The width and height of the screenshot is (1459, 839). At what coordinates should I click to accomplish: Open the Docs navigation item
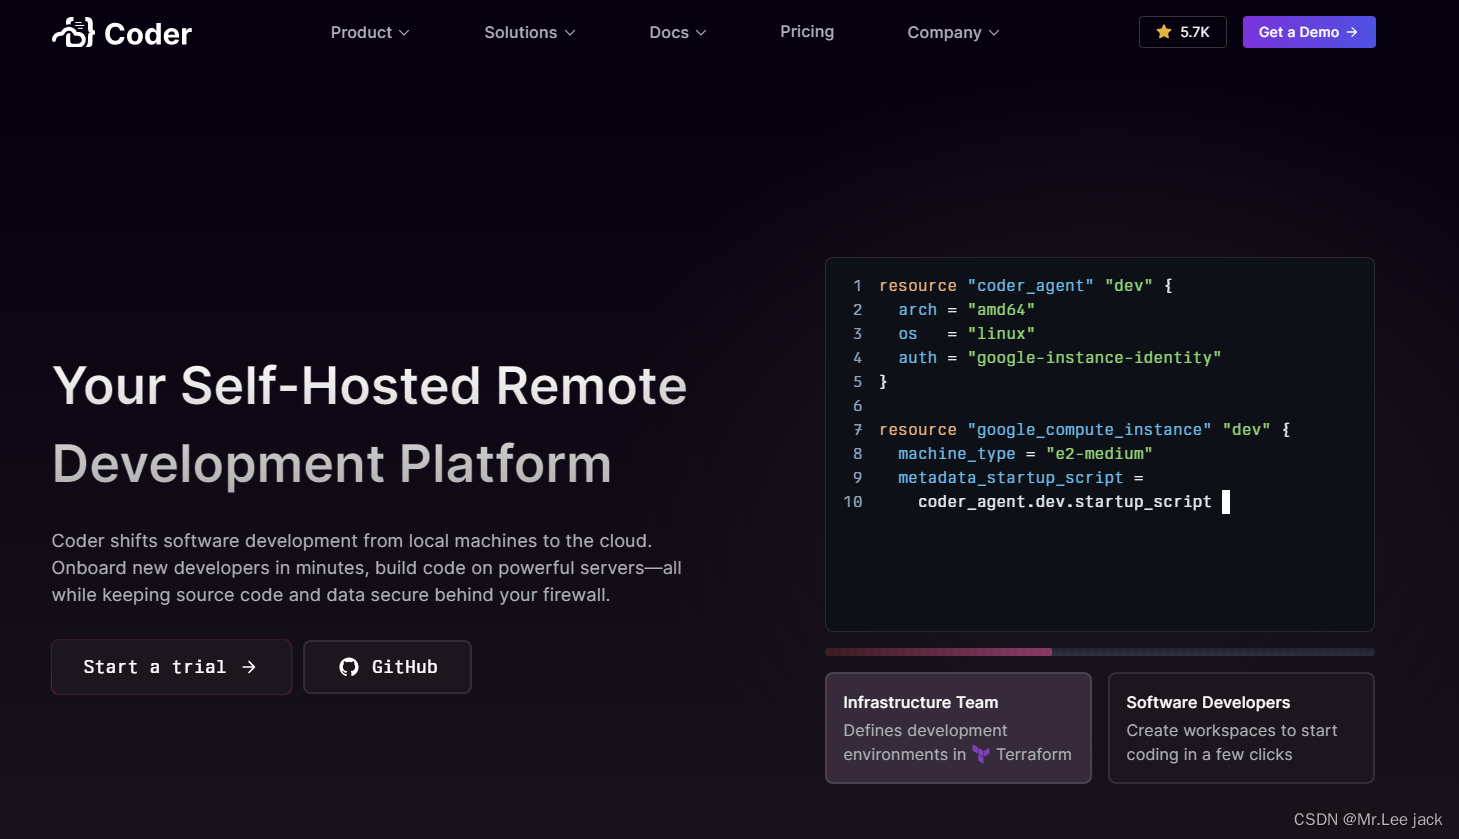point(678,32)
